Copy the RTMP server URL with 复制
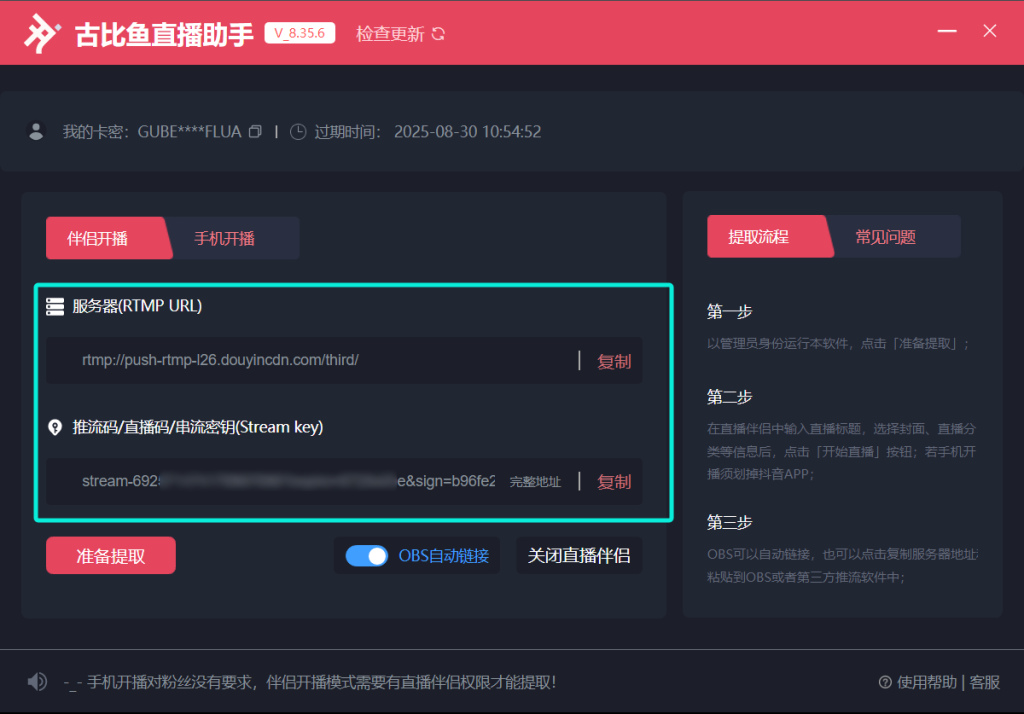The height and width of the screenshot is (714, 1024). (614, 361)
